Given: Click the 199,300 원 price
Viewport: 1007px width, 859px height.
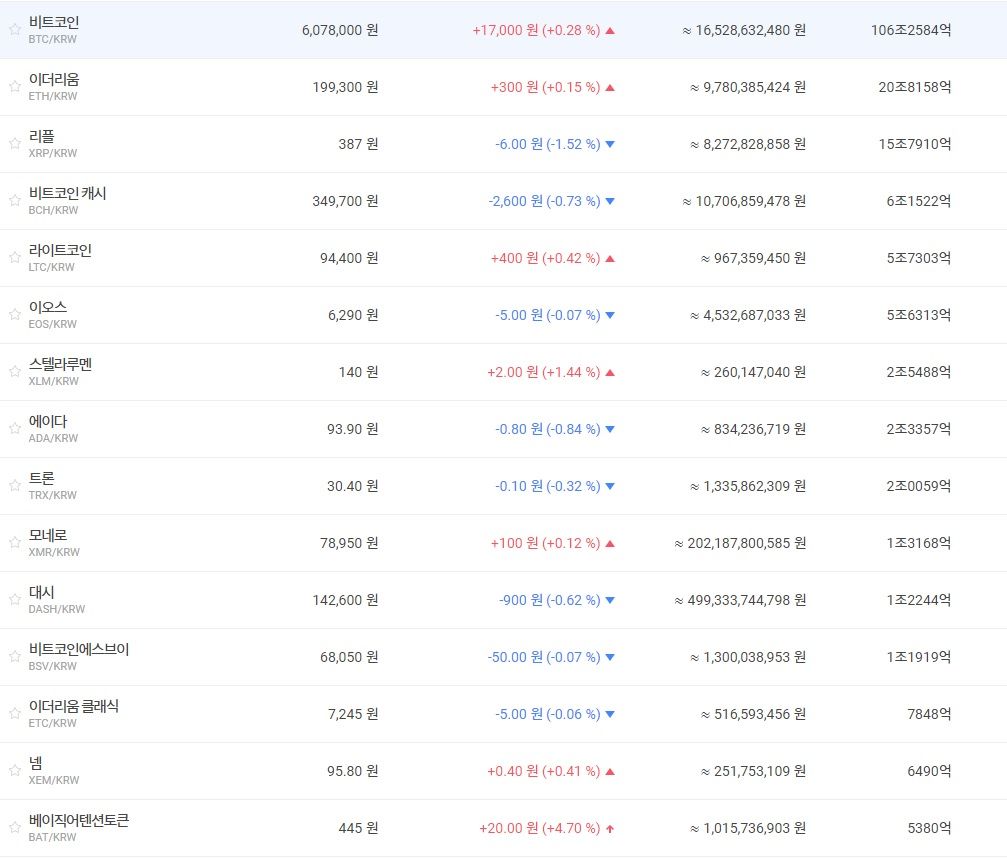Looking at the screenshot, I should coord(345,87).
